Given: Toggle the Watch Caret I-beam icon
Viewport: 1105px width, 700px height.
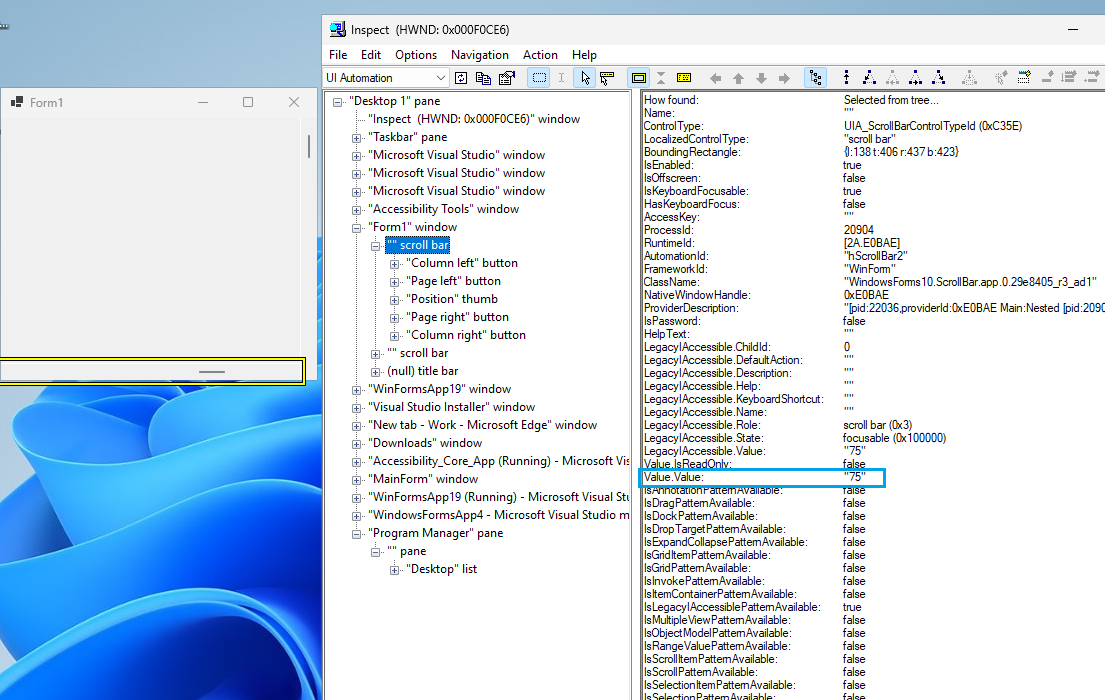Looking at the screenshot, I should point(561,78).
